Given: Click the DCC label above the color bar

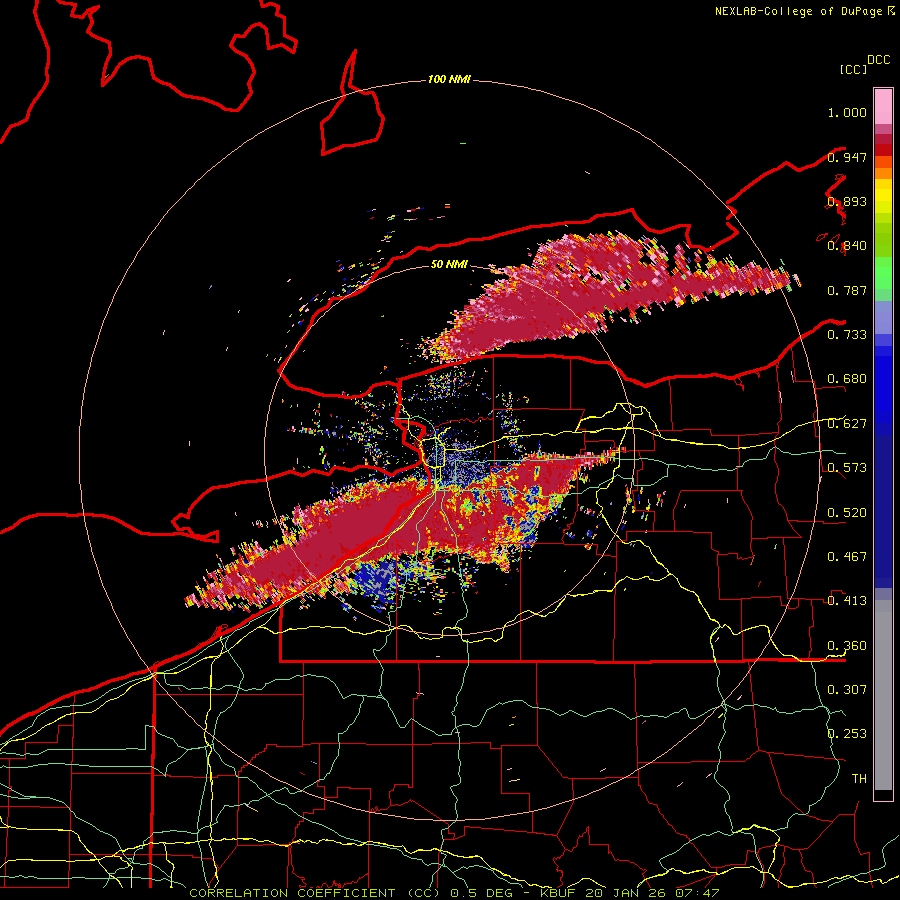Looking at the screenshot, I should [879, 60].
